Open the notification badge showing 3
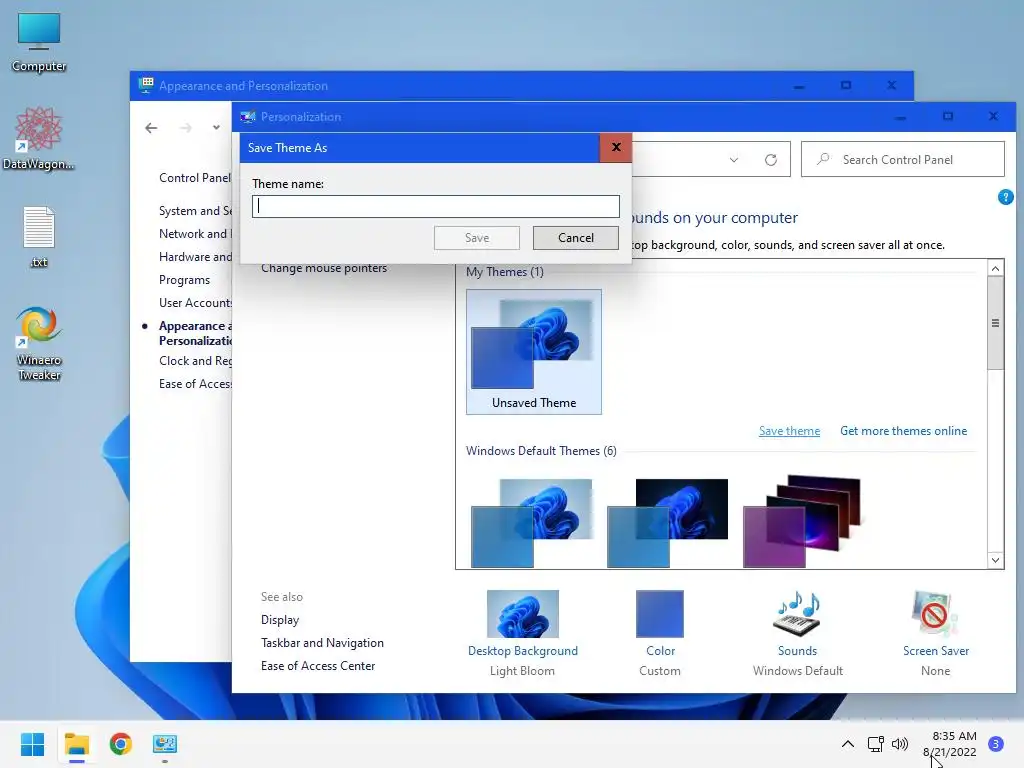Screen dimensions: 1024x768 tap(996, 744)
